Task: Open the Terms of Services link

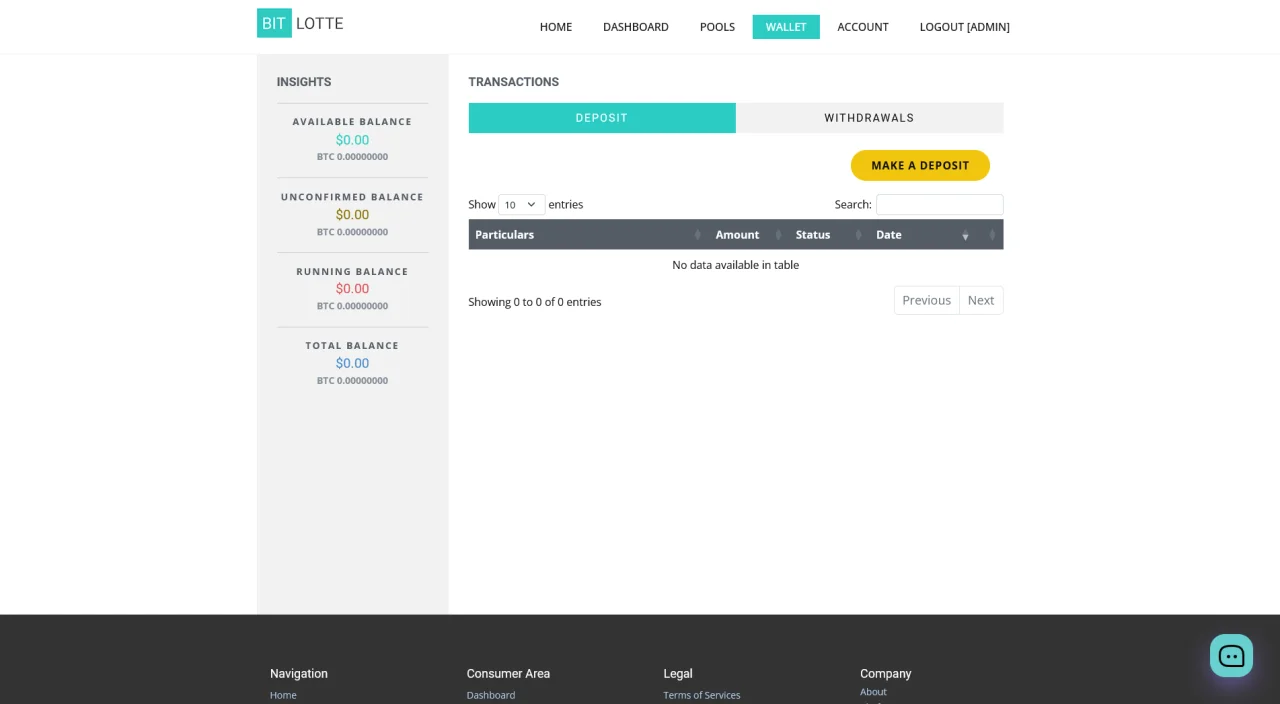Action: pyautogui.click(x=702, y=695)
